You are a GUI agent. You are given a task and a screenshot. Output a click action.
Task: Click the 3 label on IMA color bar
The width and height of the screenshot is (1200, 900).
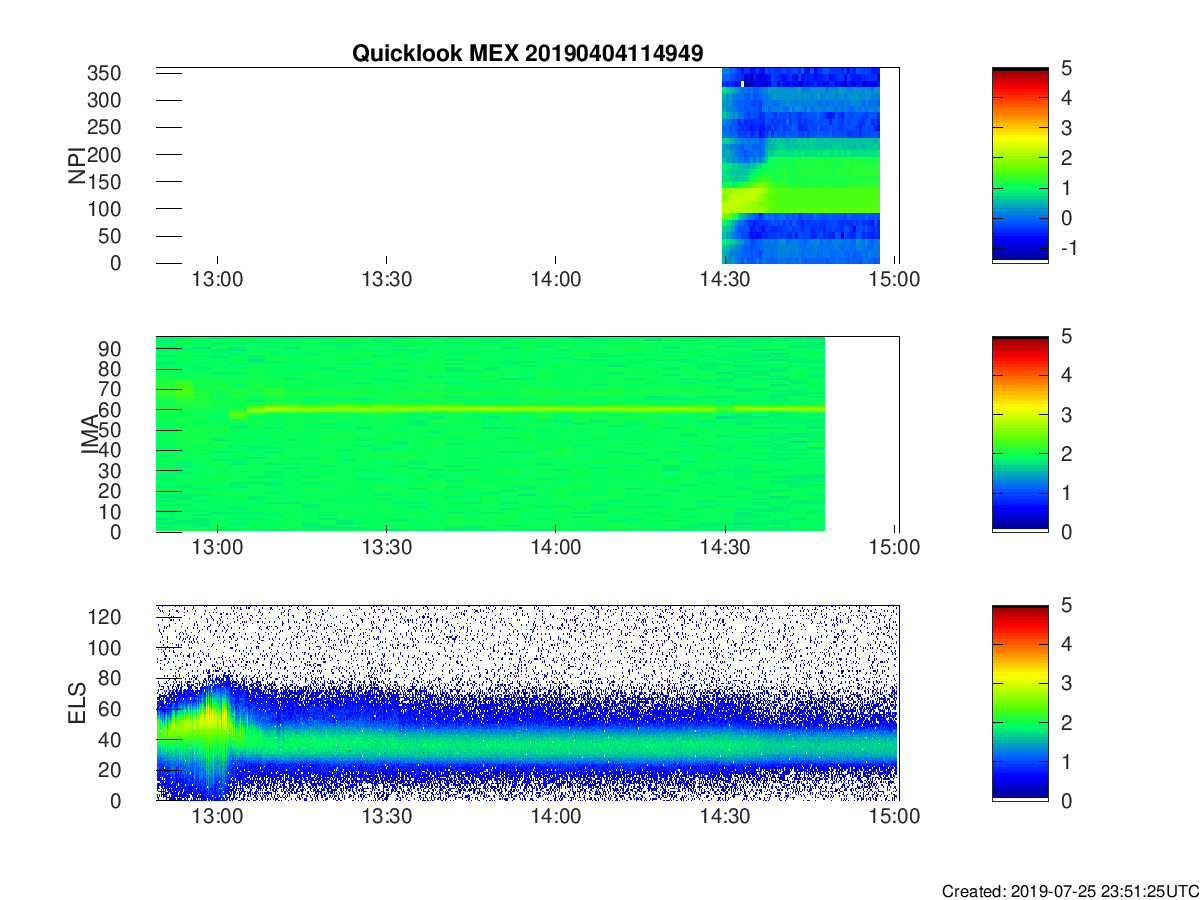pyautogui.click(x=1065, y=415)
